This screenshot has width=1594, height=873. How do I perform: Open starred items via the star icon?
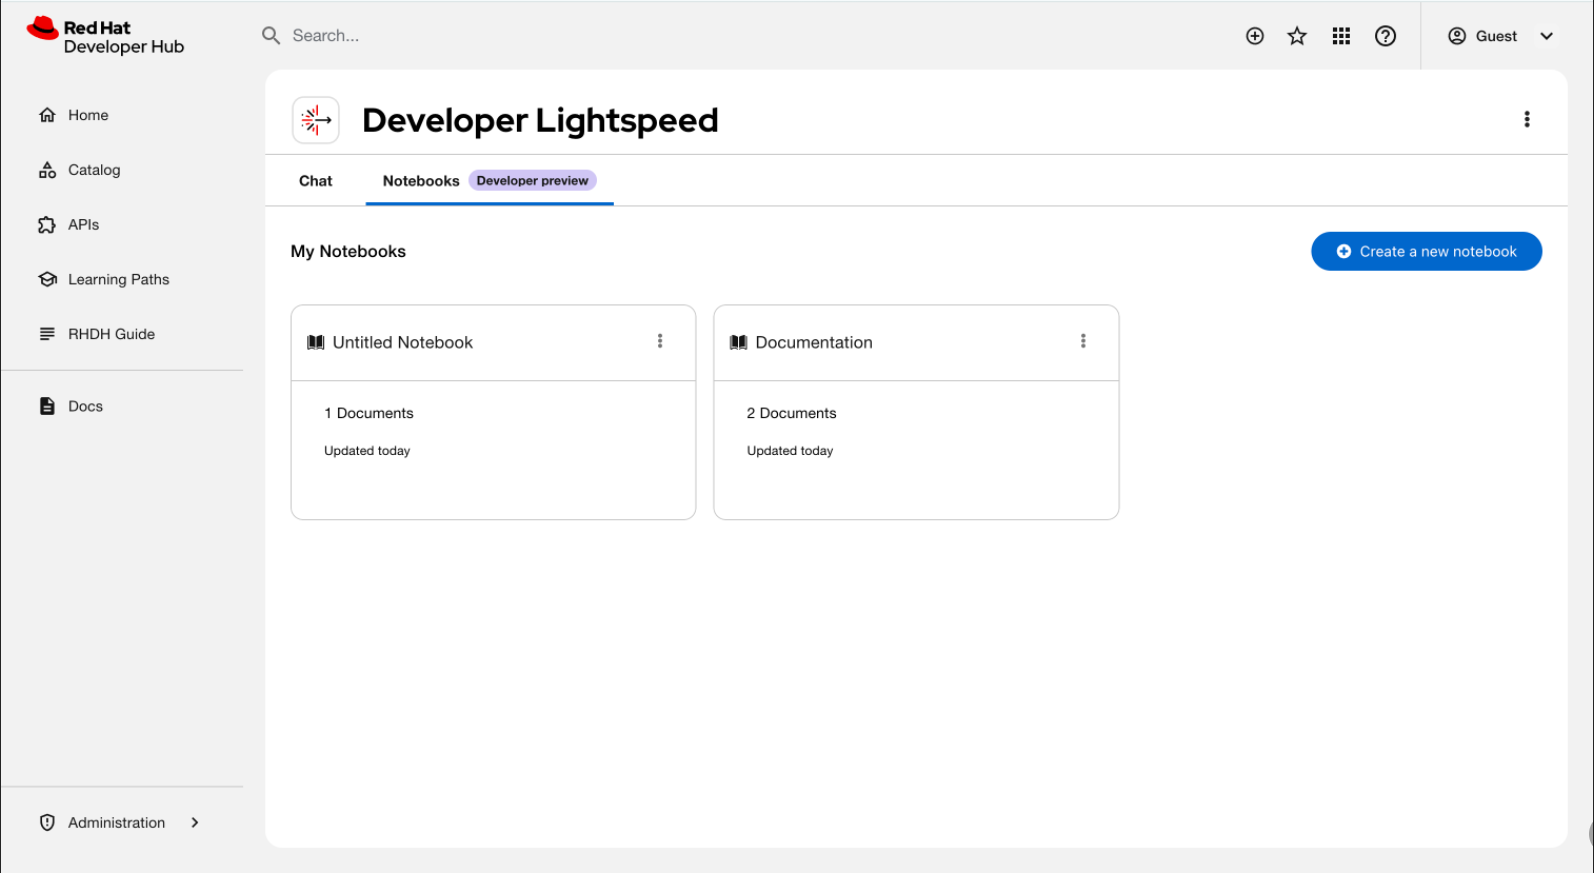(1297, 36)
